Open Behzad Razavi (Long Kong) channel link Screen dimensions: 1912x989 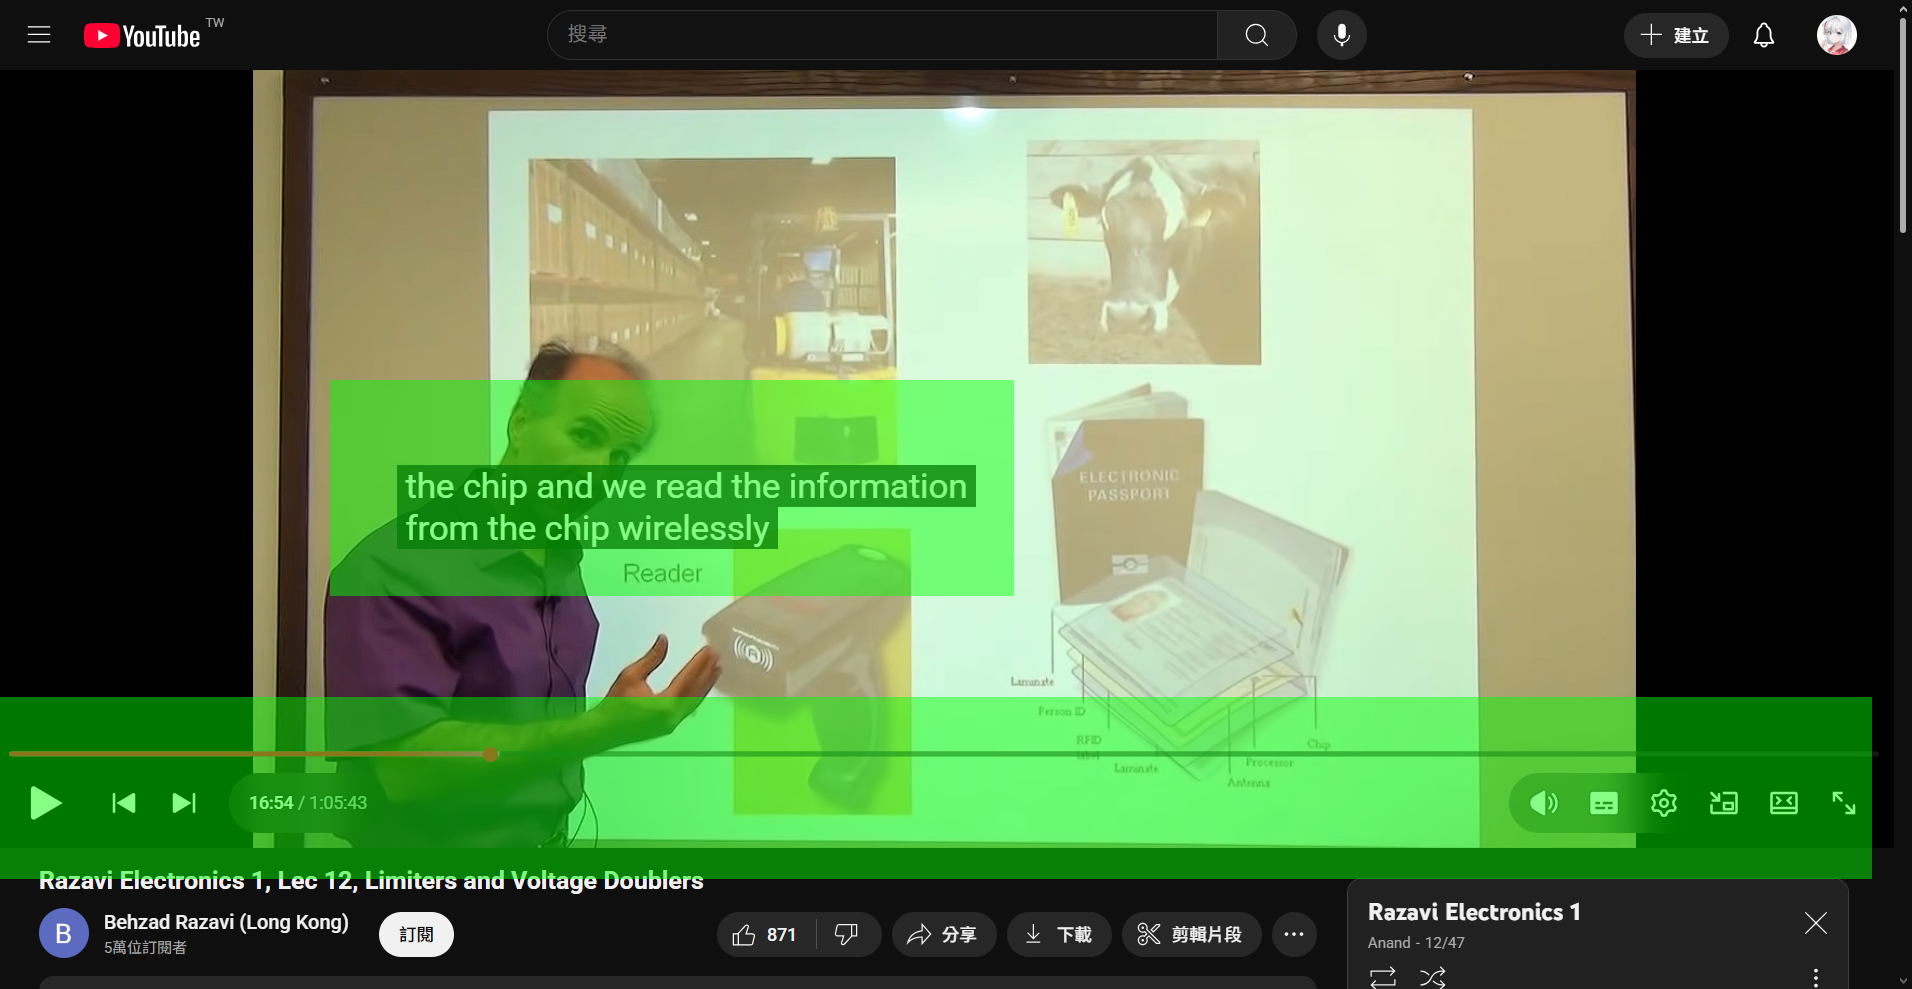[x=226, y=922]
